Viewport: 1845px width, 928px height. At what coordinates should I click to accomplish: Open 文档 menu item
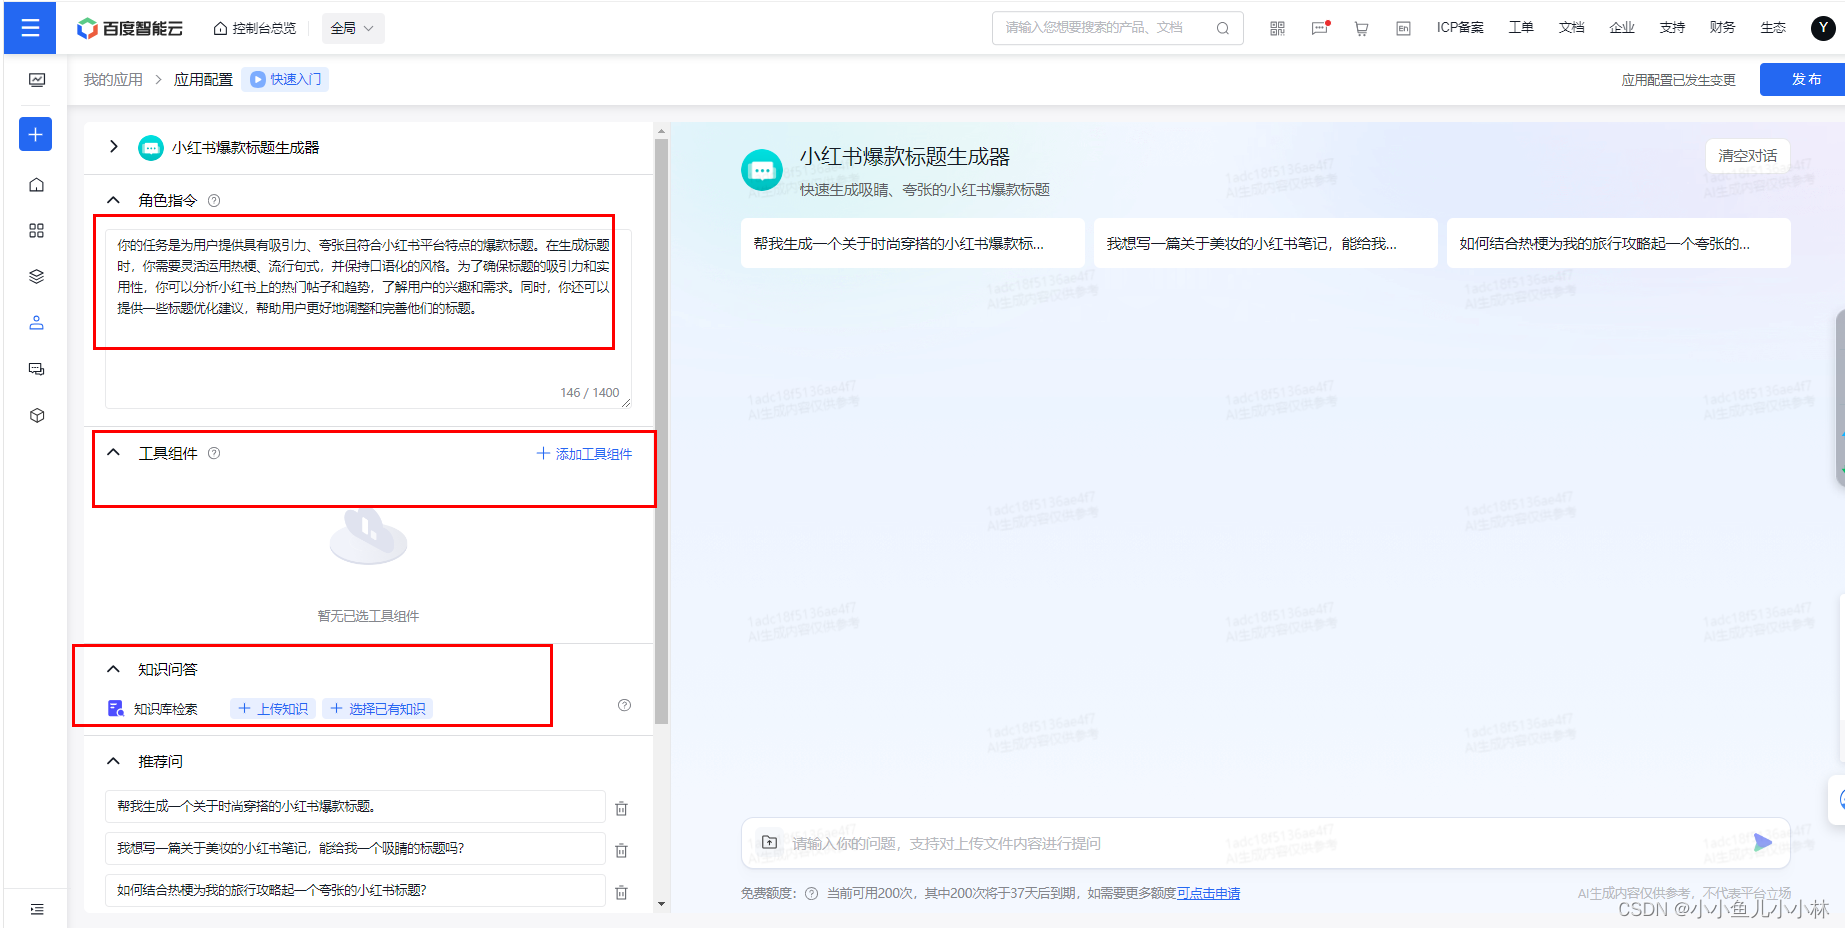tap(1571, 28)
